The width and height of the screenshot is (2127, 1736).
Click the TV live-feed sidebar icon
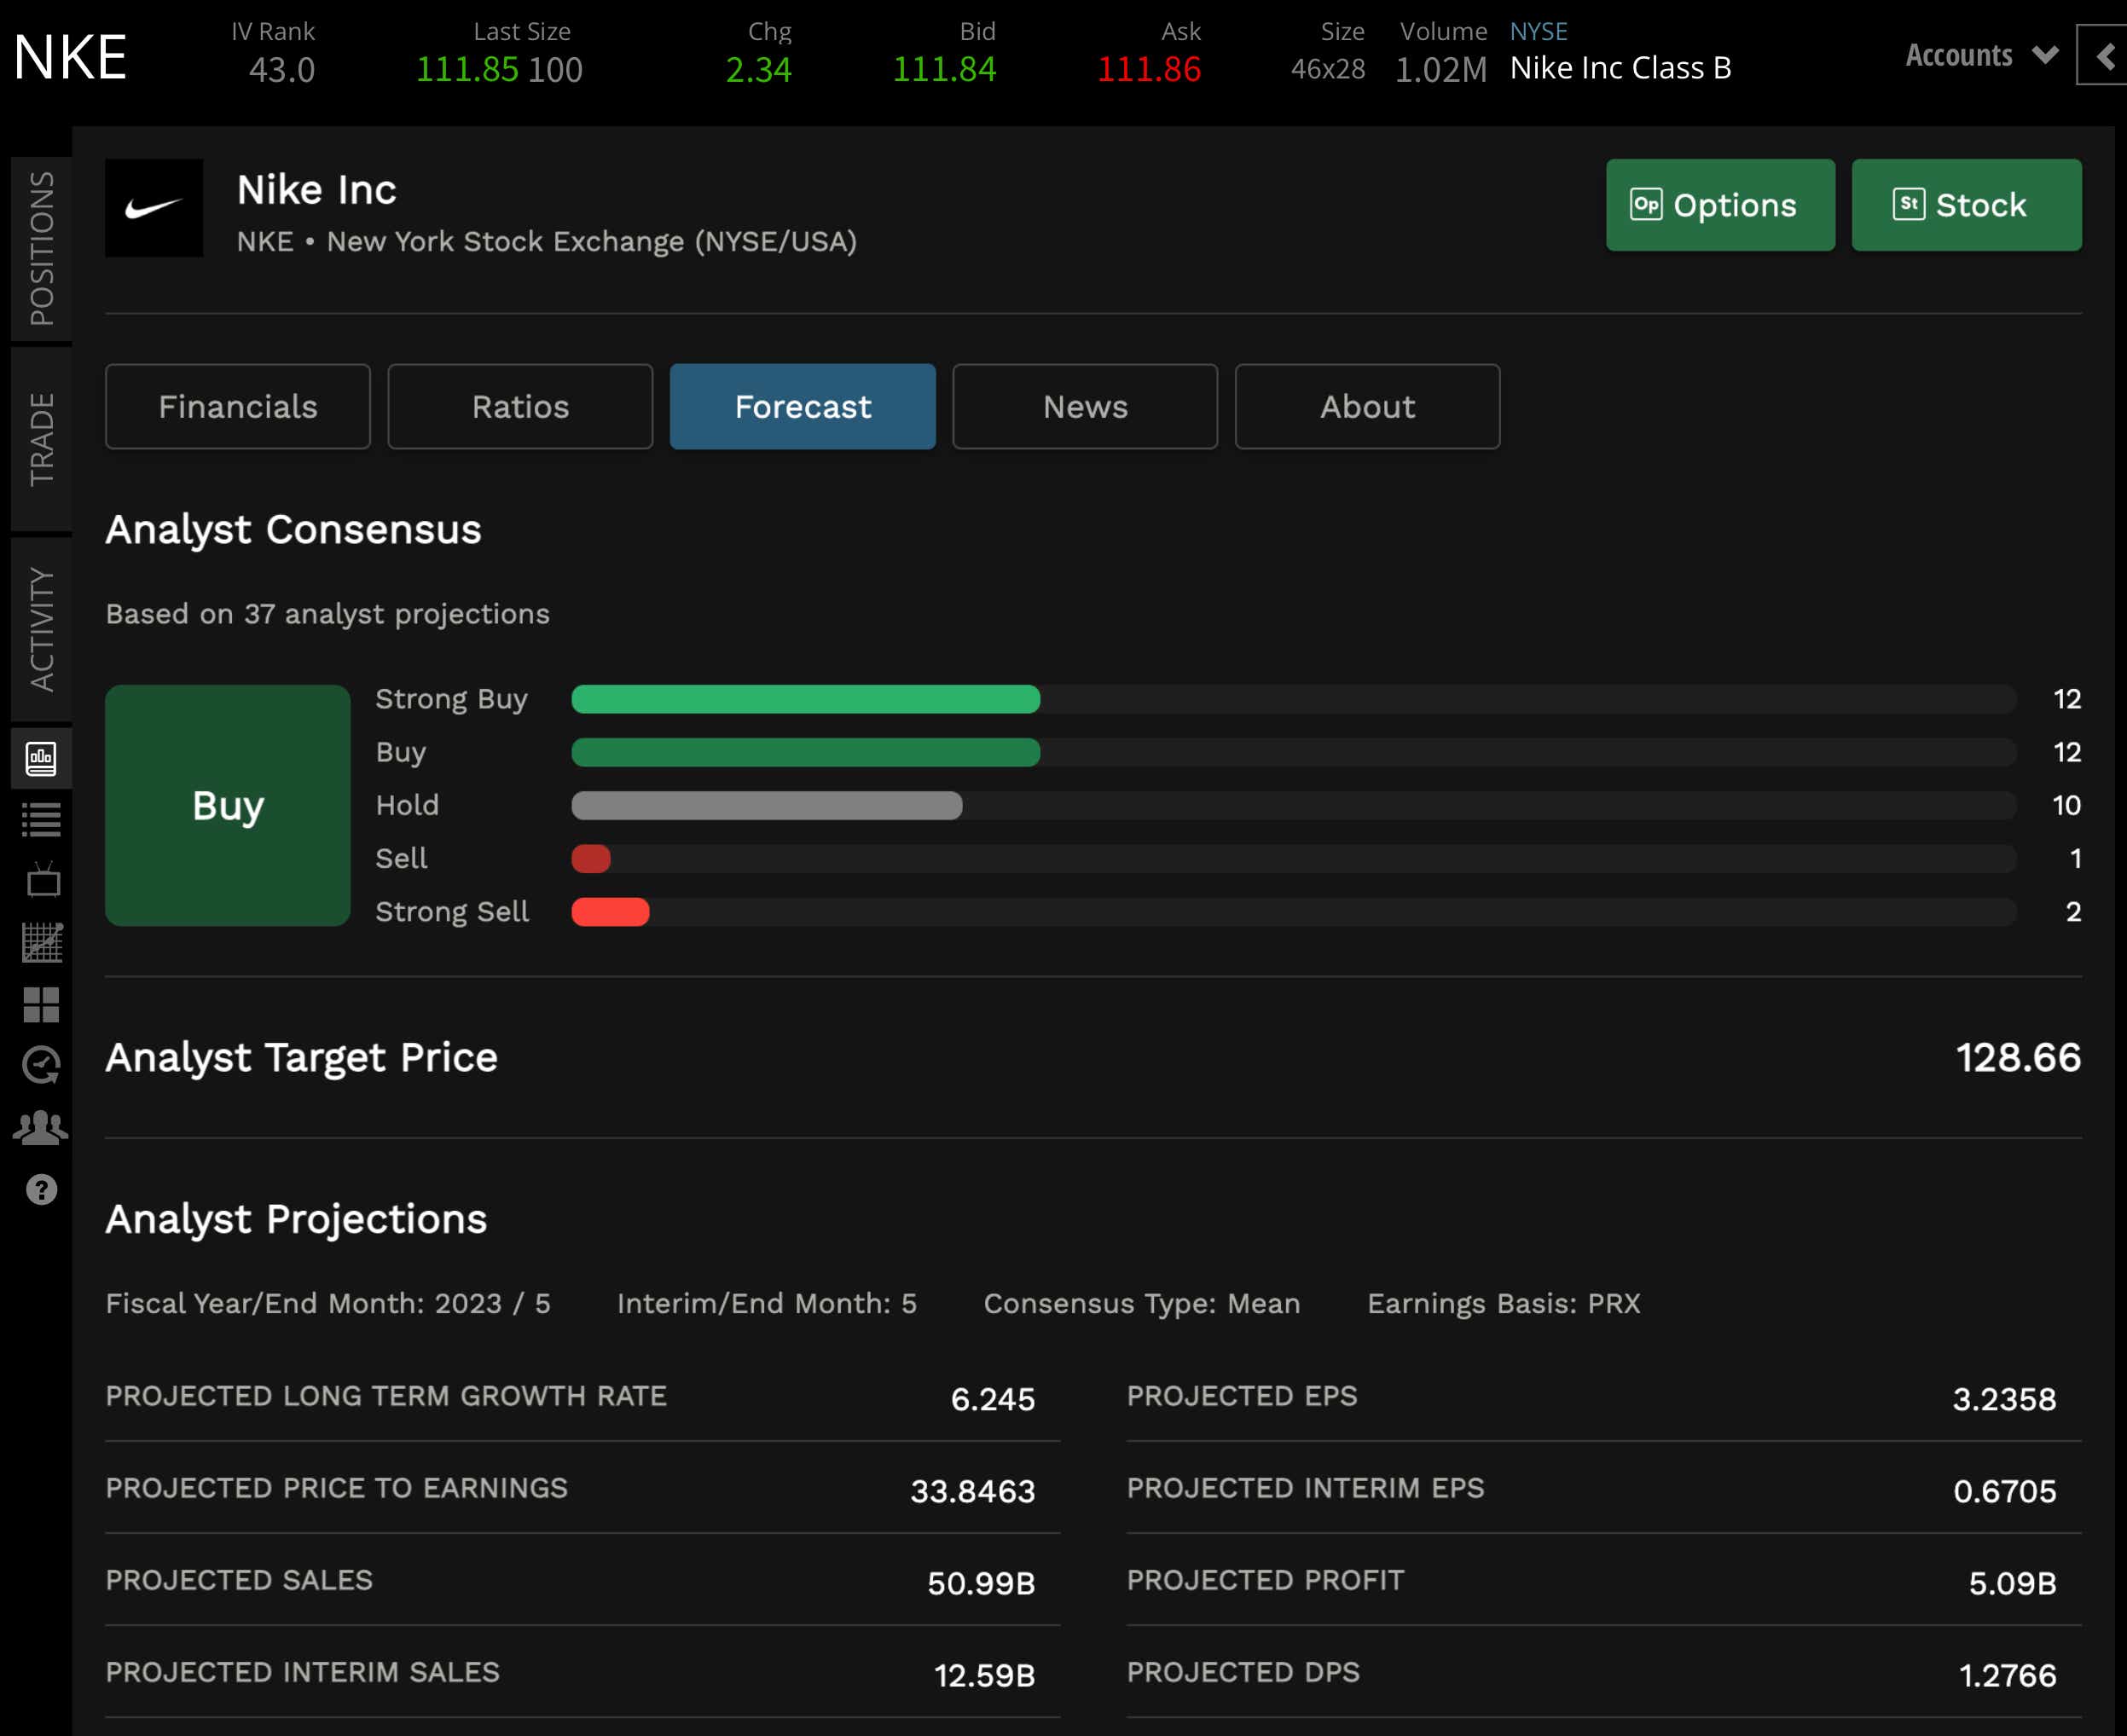click(41, 880)
